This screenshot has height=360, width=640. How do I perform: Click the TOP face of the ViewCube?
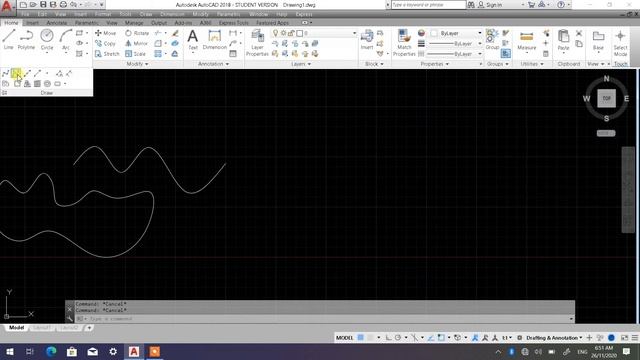click(607, 98)
